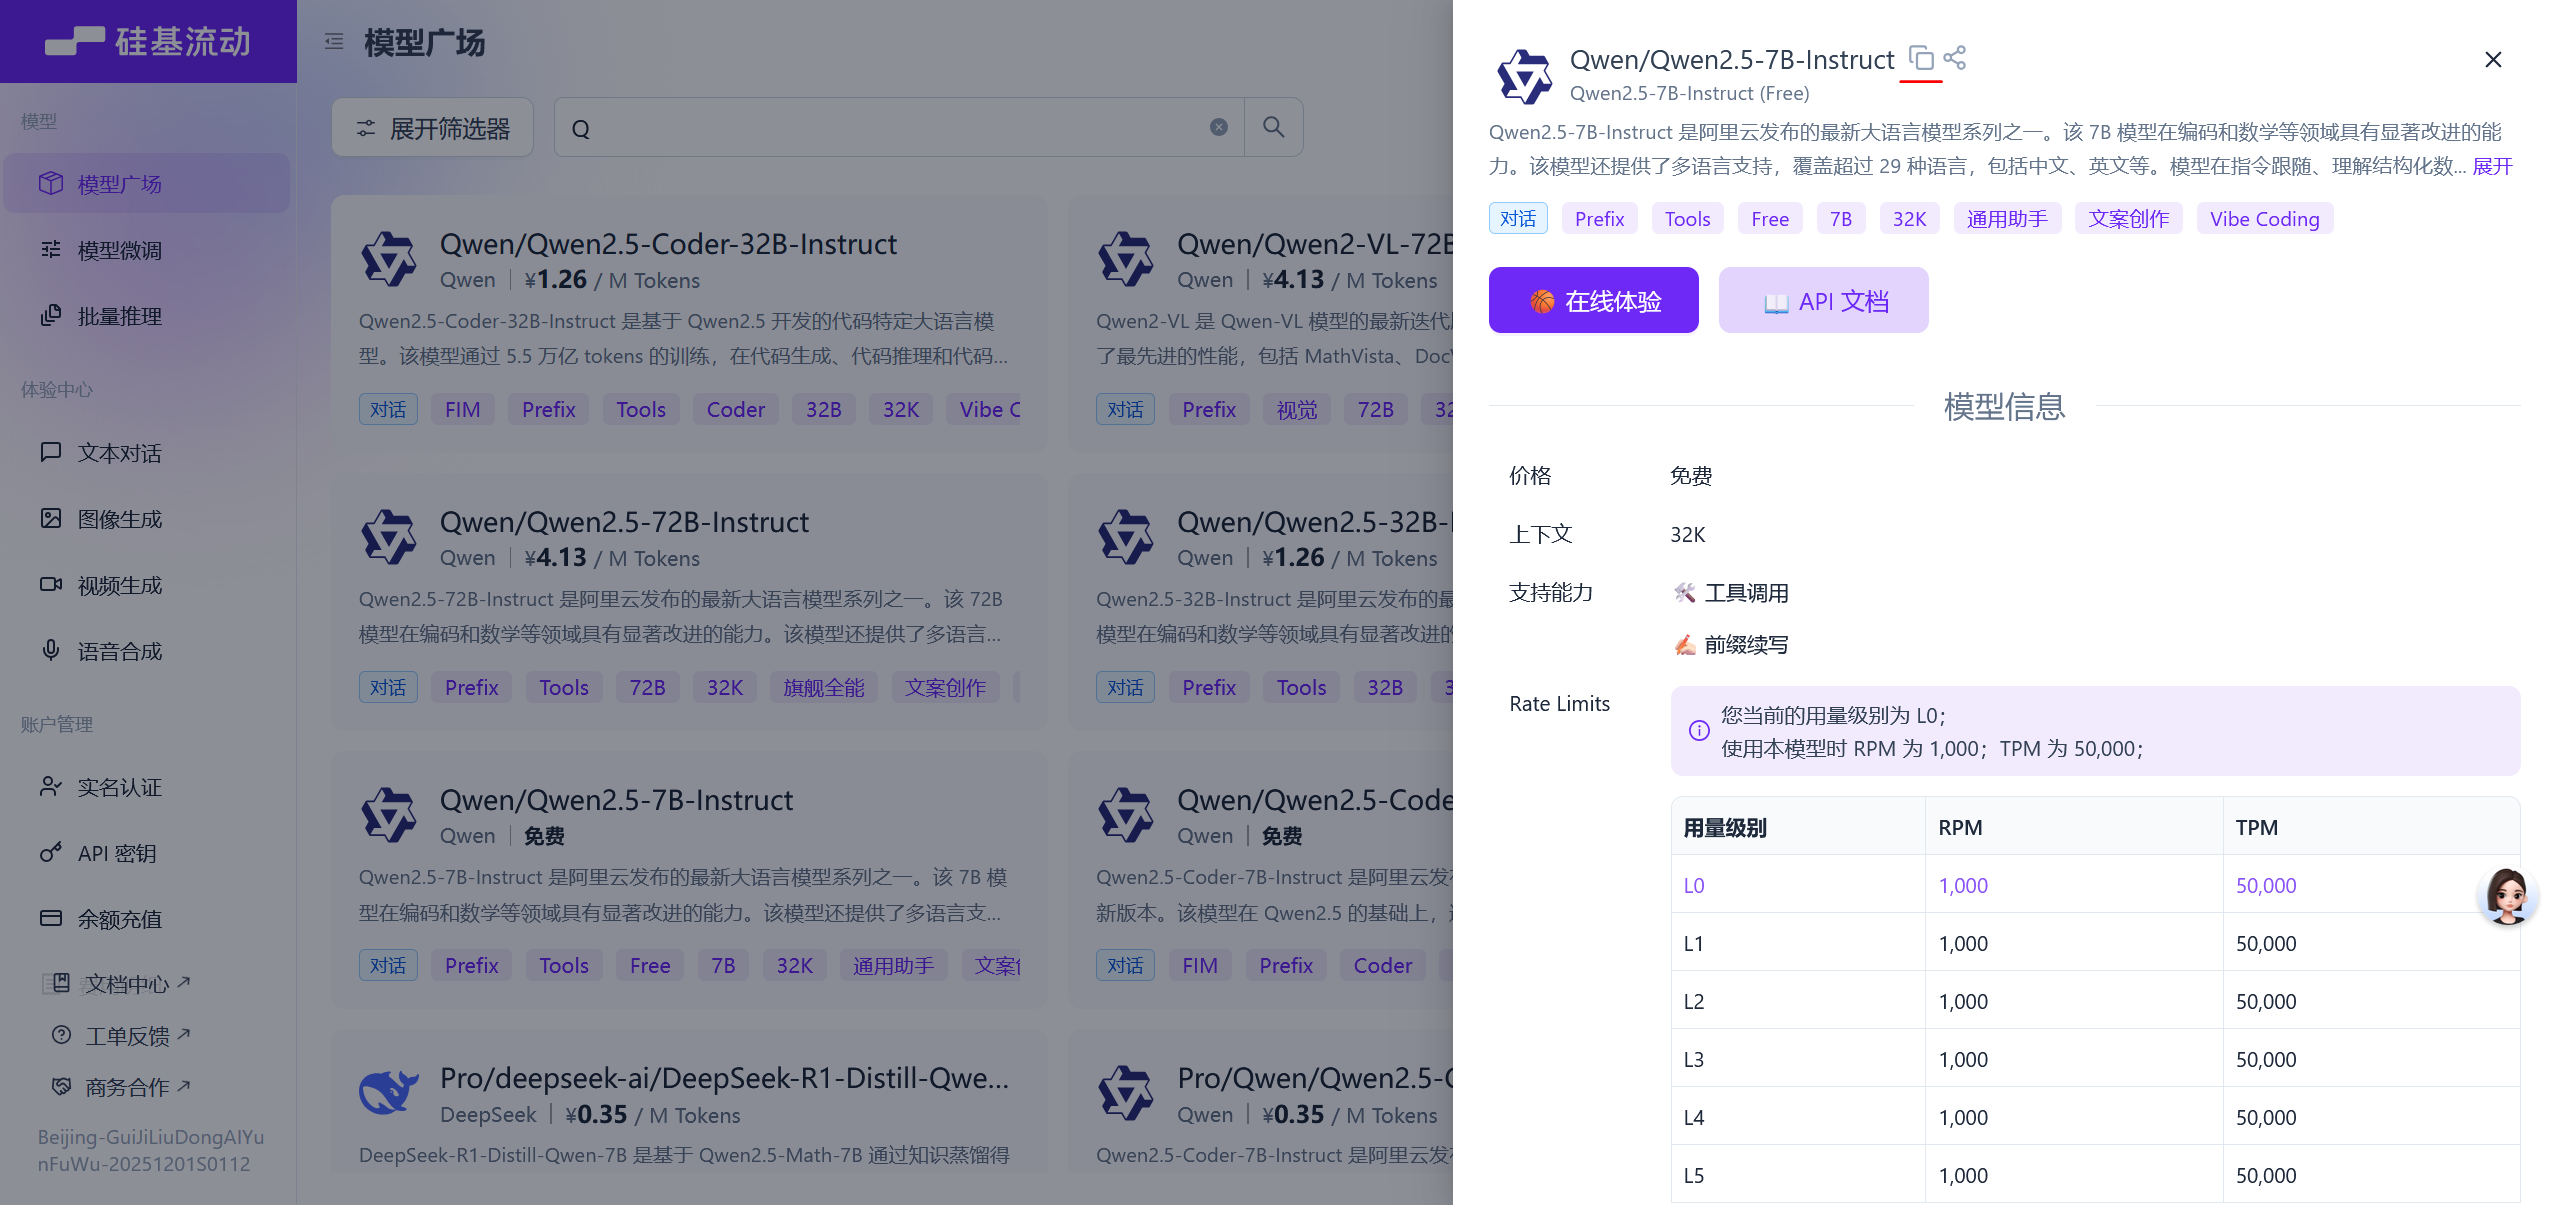Click the 在线体验 button
Viewport: 2550px width, 1205px height.
click(x=1593, y=300)
